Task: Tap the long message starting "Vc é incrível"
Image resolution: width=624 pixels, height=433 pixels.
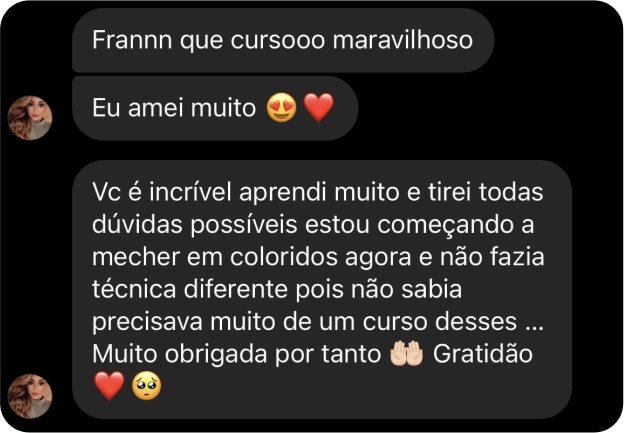Action: coord(322,290)
